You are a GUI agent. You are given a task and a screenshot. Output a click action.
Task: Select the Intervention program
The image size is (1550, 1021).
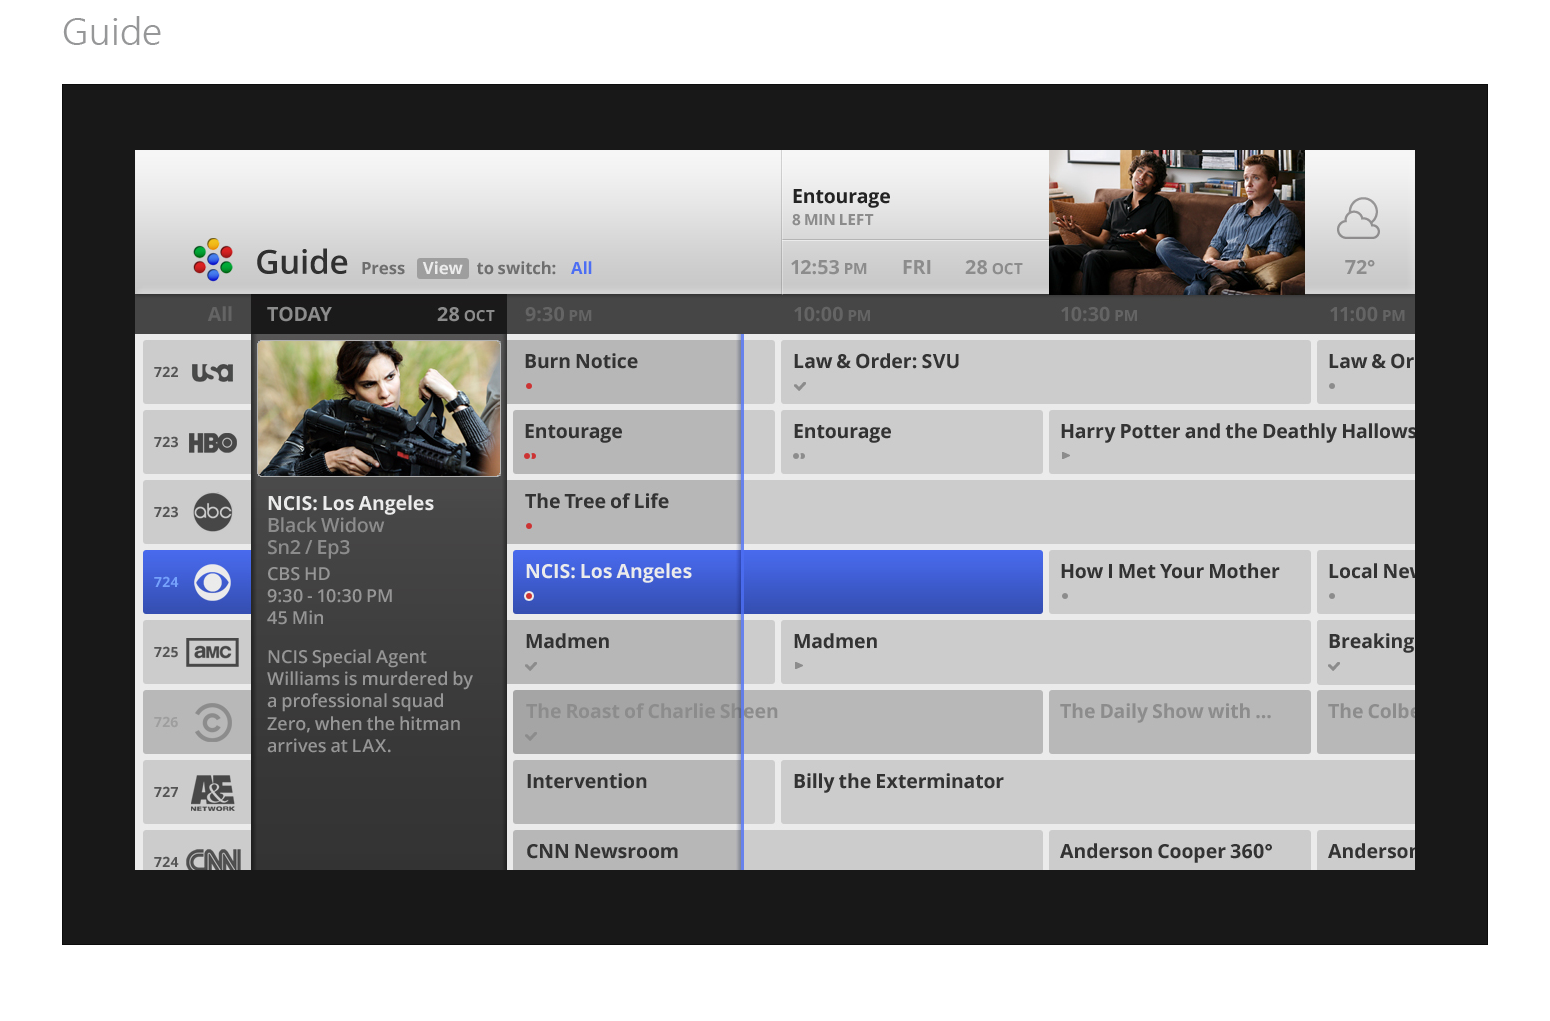tap(644, 792)
